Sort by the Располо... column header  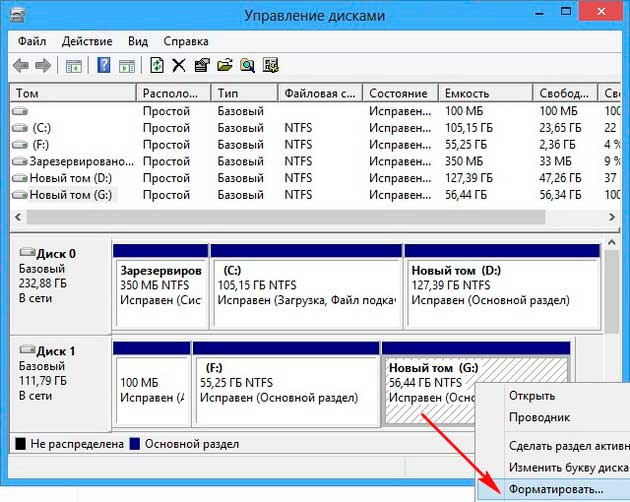(x=174, y=93)
